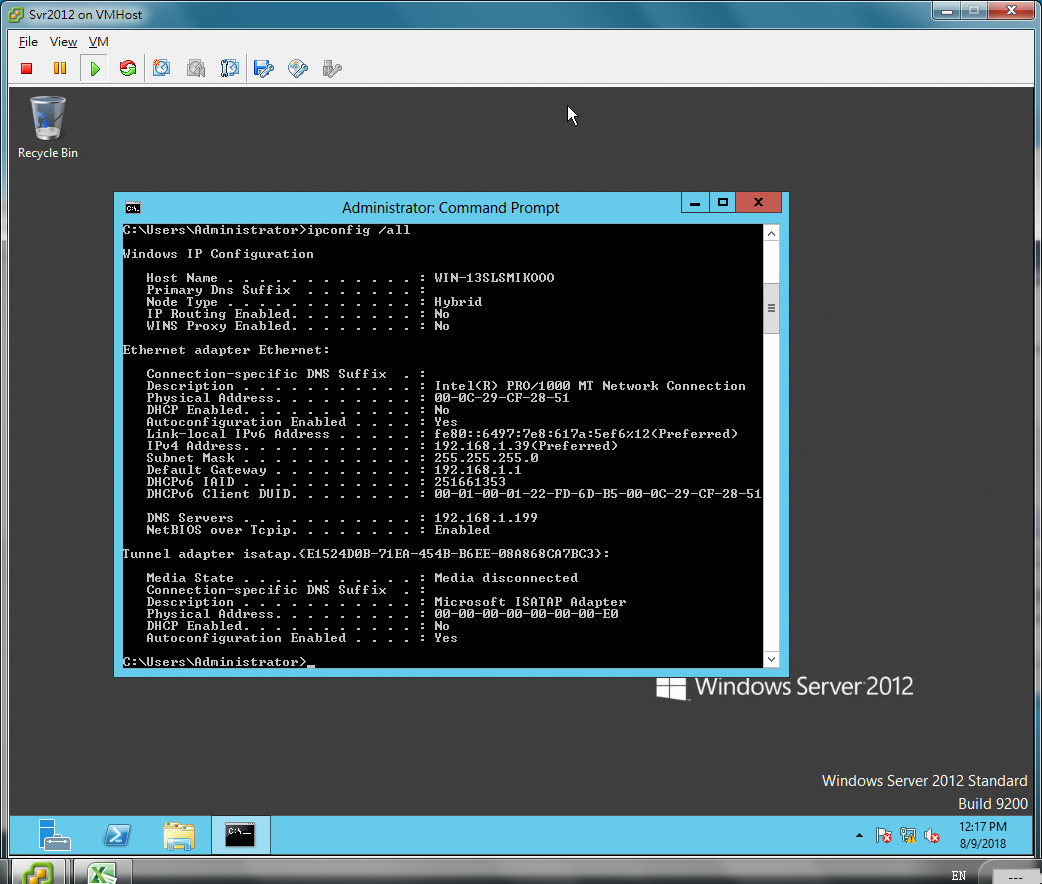Click the Action Center flag tray icon

coord(884,835)
